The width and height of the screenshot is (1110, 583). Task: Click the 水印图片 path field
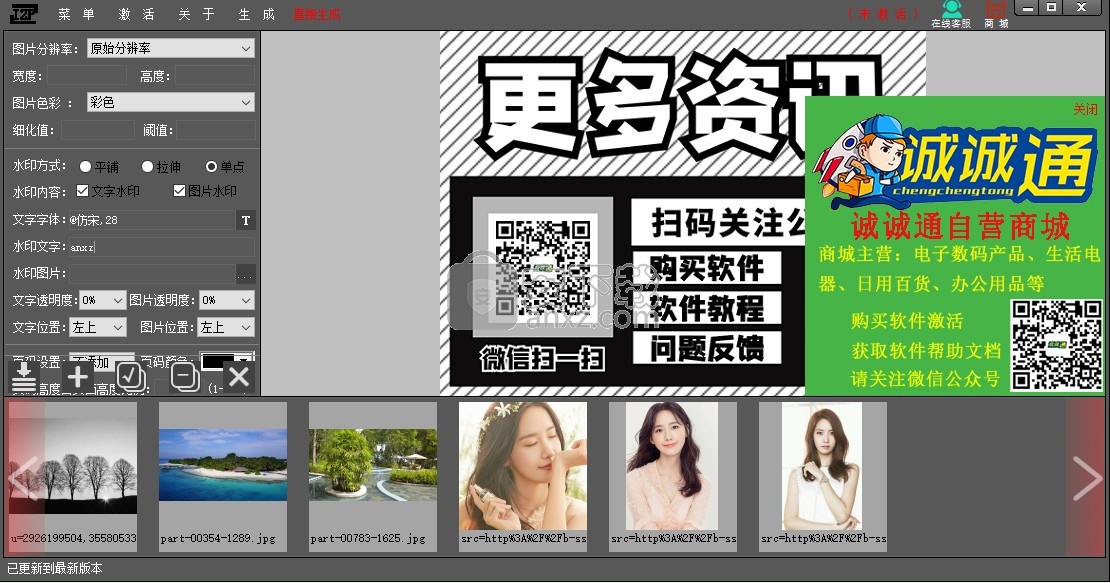(151, 274)
